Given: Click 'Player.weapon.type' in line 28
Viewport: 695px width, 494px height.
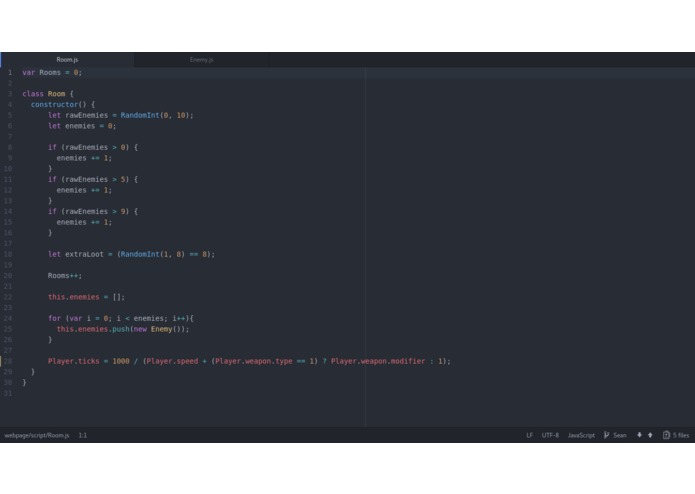Looking at the screenshot, I should click(254, 361).
